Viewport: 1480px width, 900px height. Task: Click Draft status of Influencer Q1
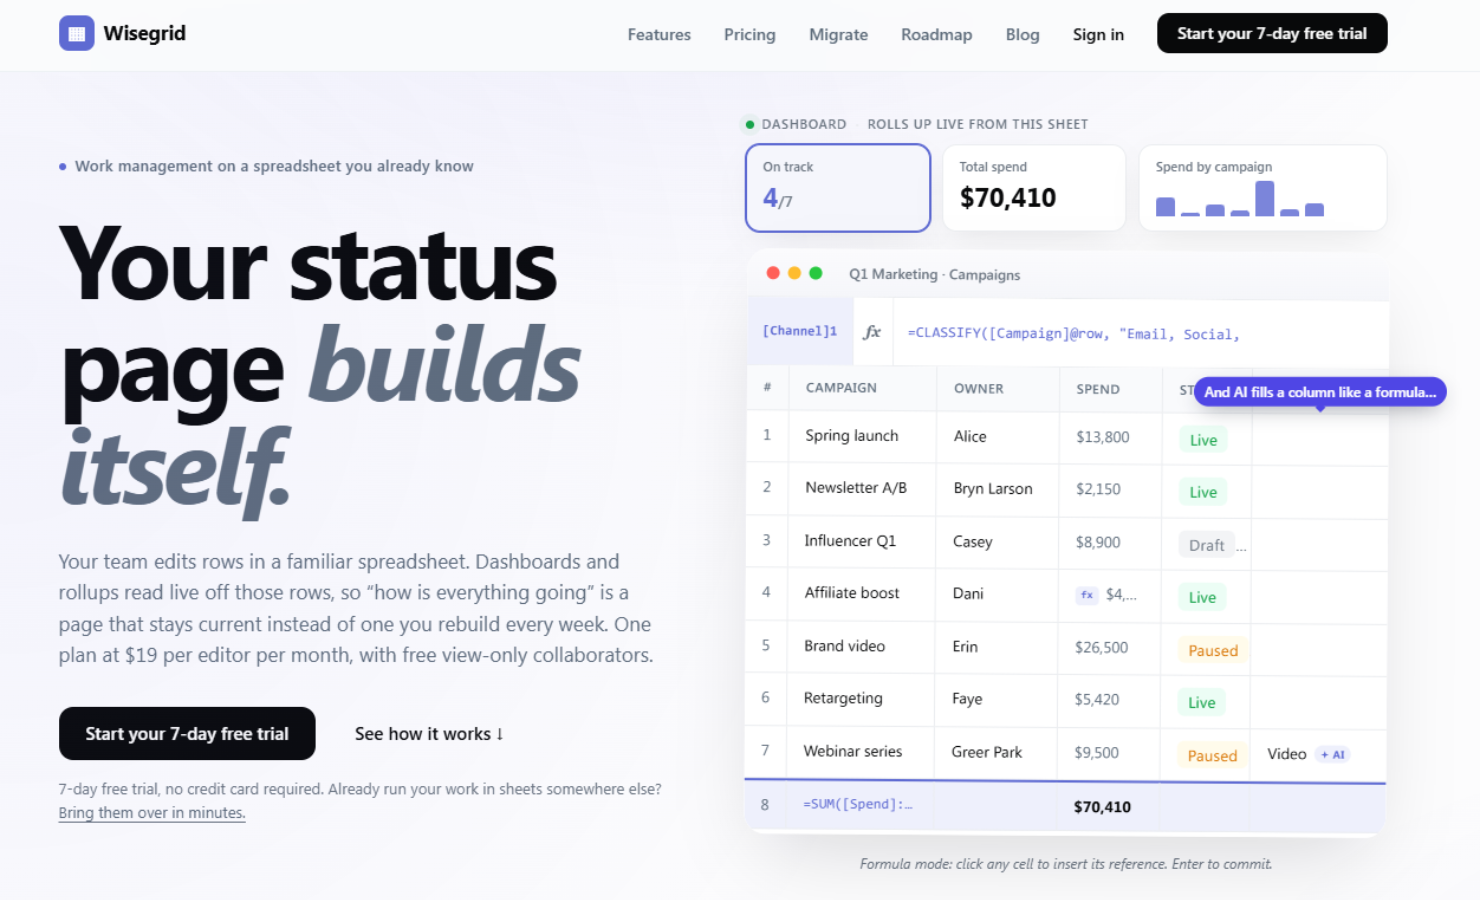point(1206,545)
